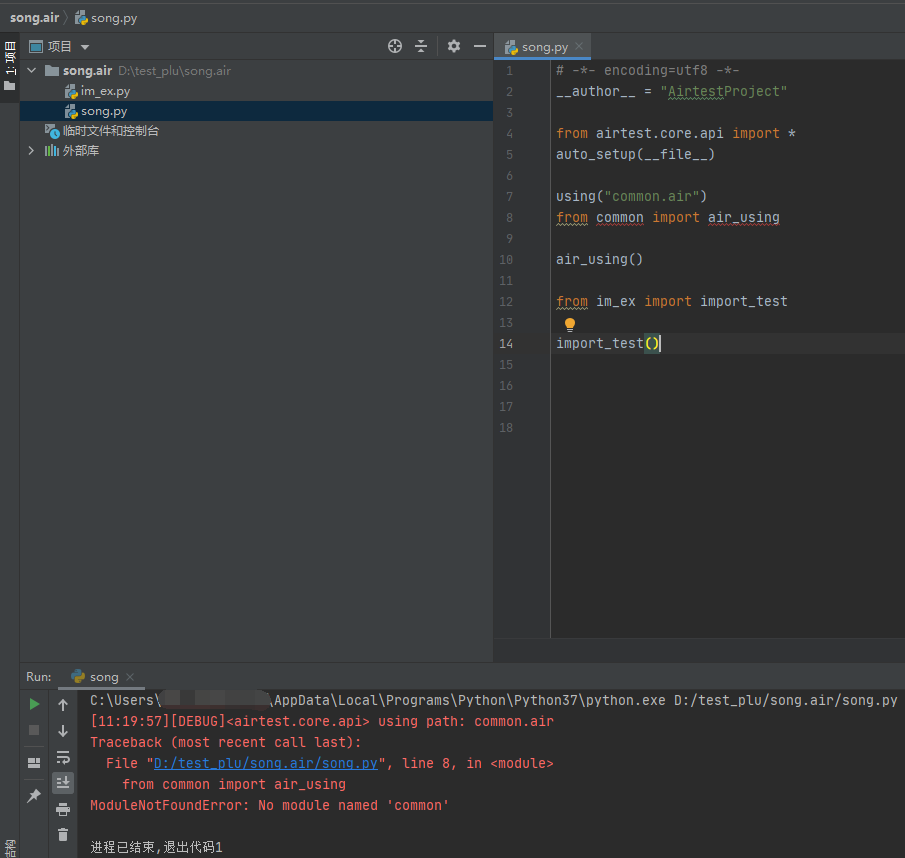Click line number 14 in gutter
The width and height of the screenshot is (905, 858).
(506, 344)
